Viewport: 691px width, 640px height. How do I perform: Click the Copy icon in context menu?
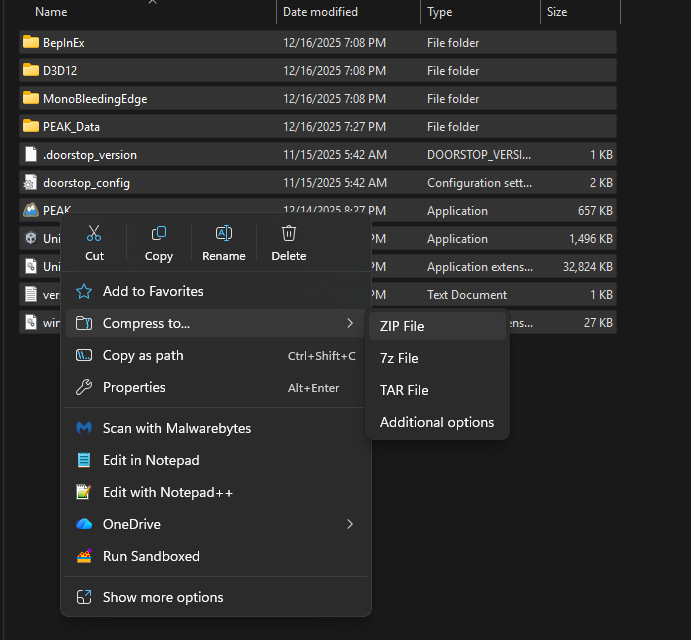(158, 234)
